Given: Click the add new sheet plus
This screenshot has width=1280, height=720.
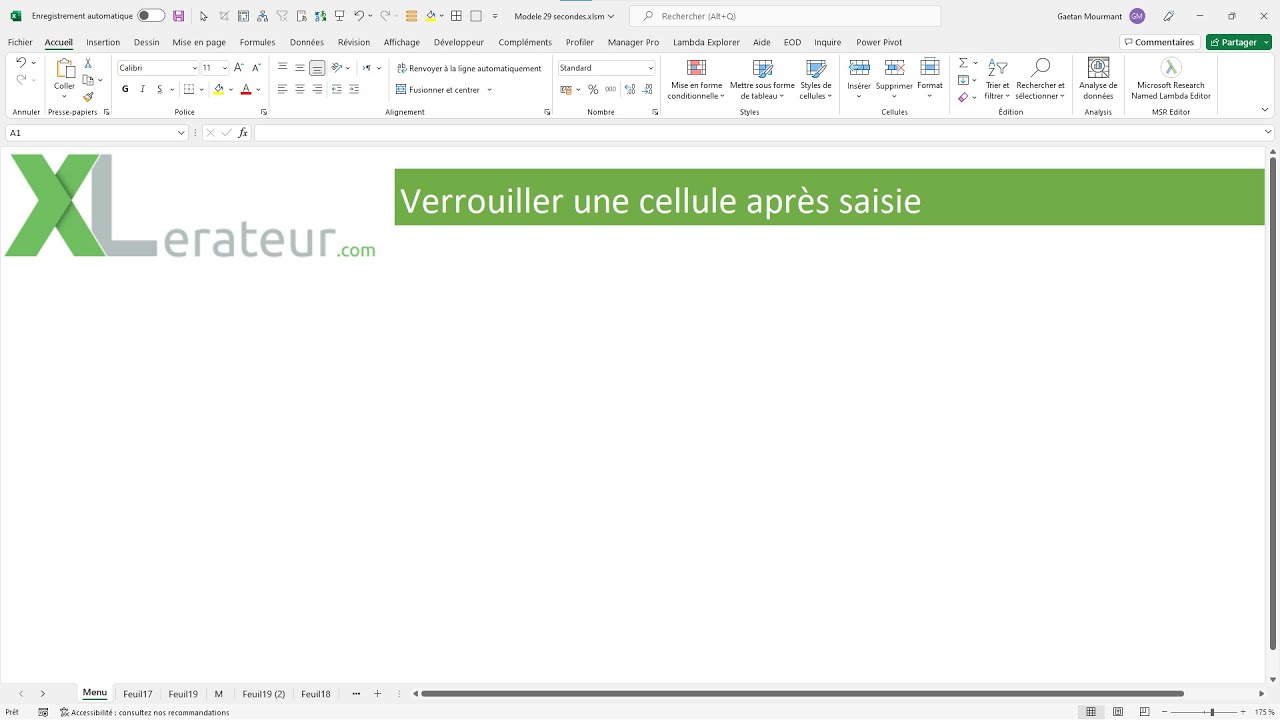Looking at the screenshot, I should pos(377,694).
